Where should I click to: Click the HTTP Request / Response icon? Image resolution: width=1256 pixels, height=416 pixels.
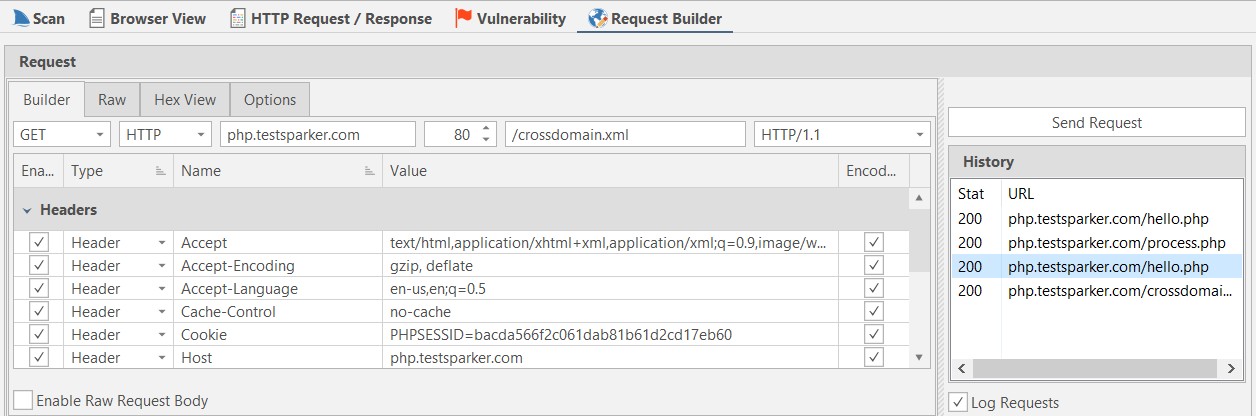pos(237,18)
